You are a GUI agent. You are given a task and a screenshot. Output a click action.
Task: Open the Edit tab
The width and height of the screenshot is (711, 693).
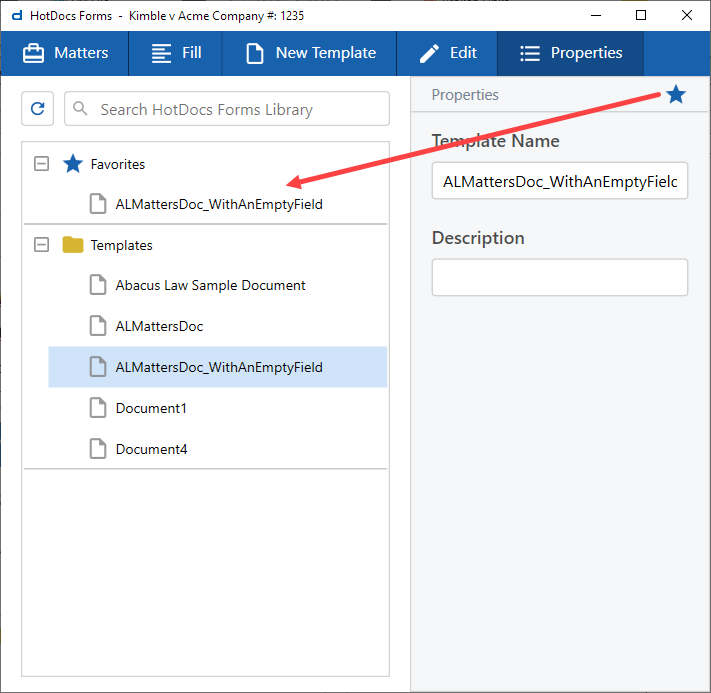point(447,53)
